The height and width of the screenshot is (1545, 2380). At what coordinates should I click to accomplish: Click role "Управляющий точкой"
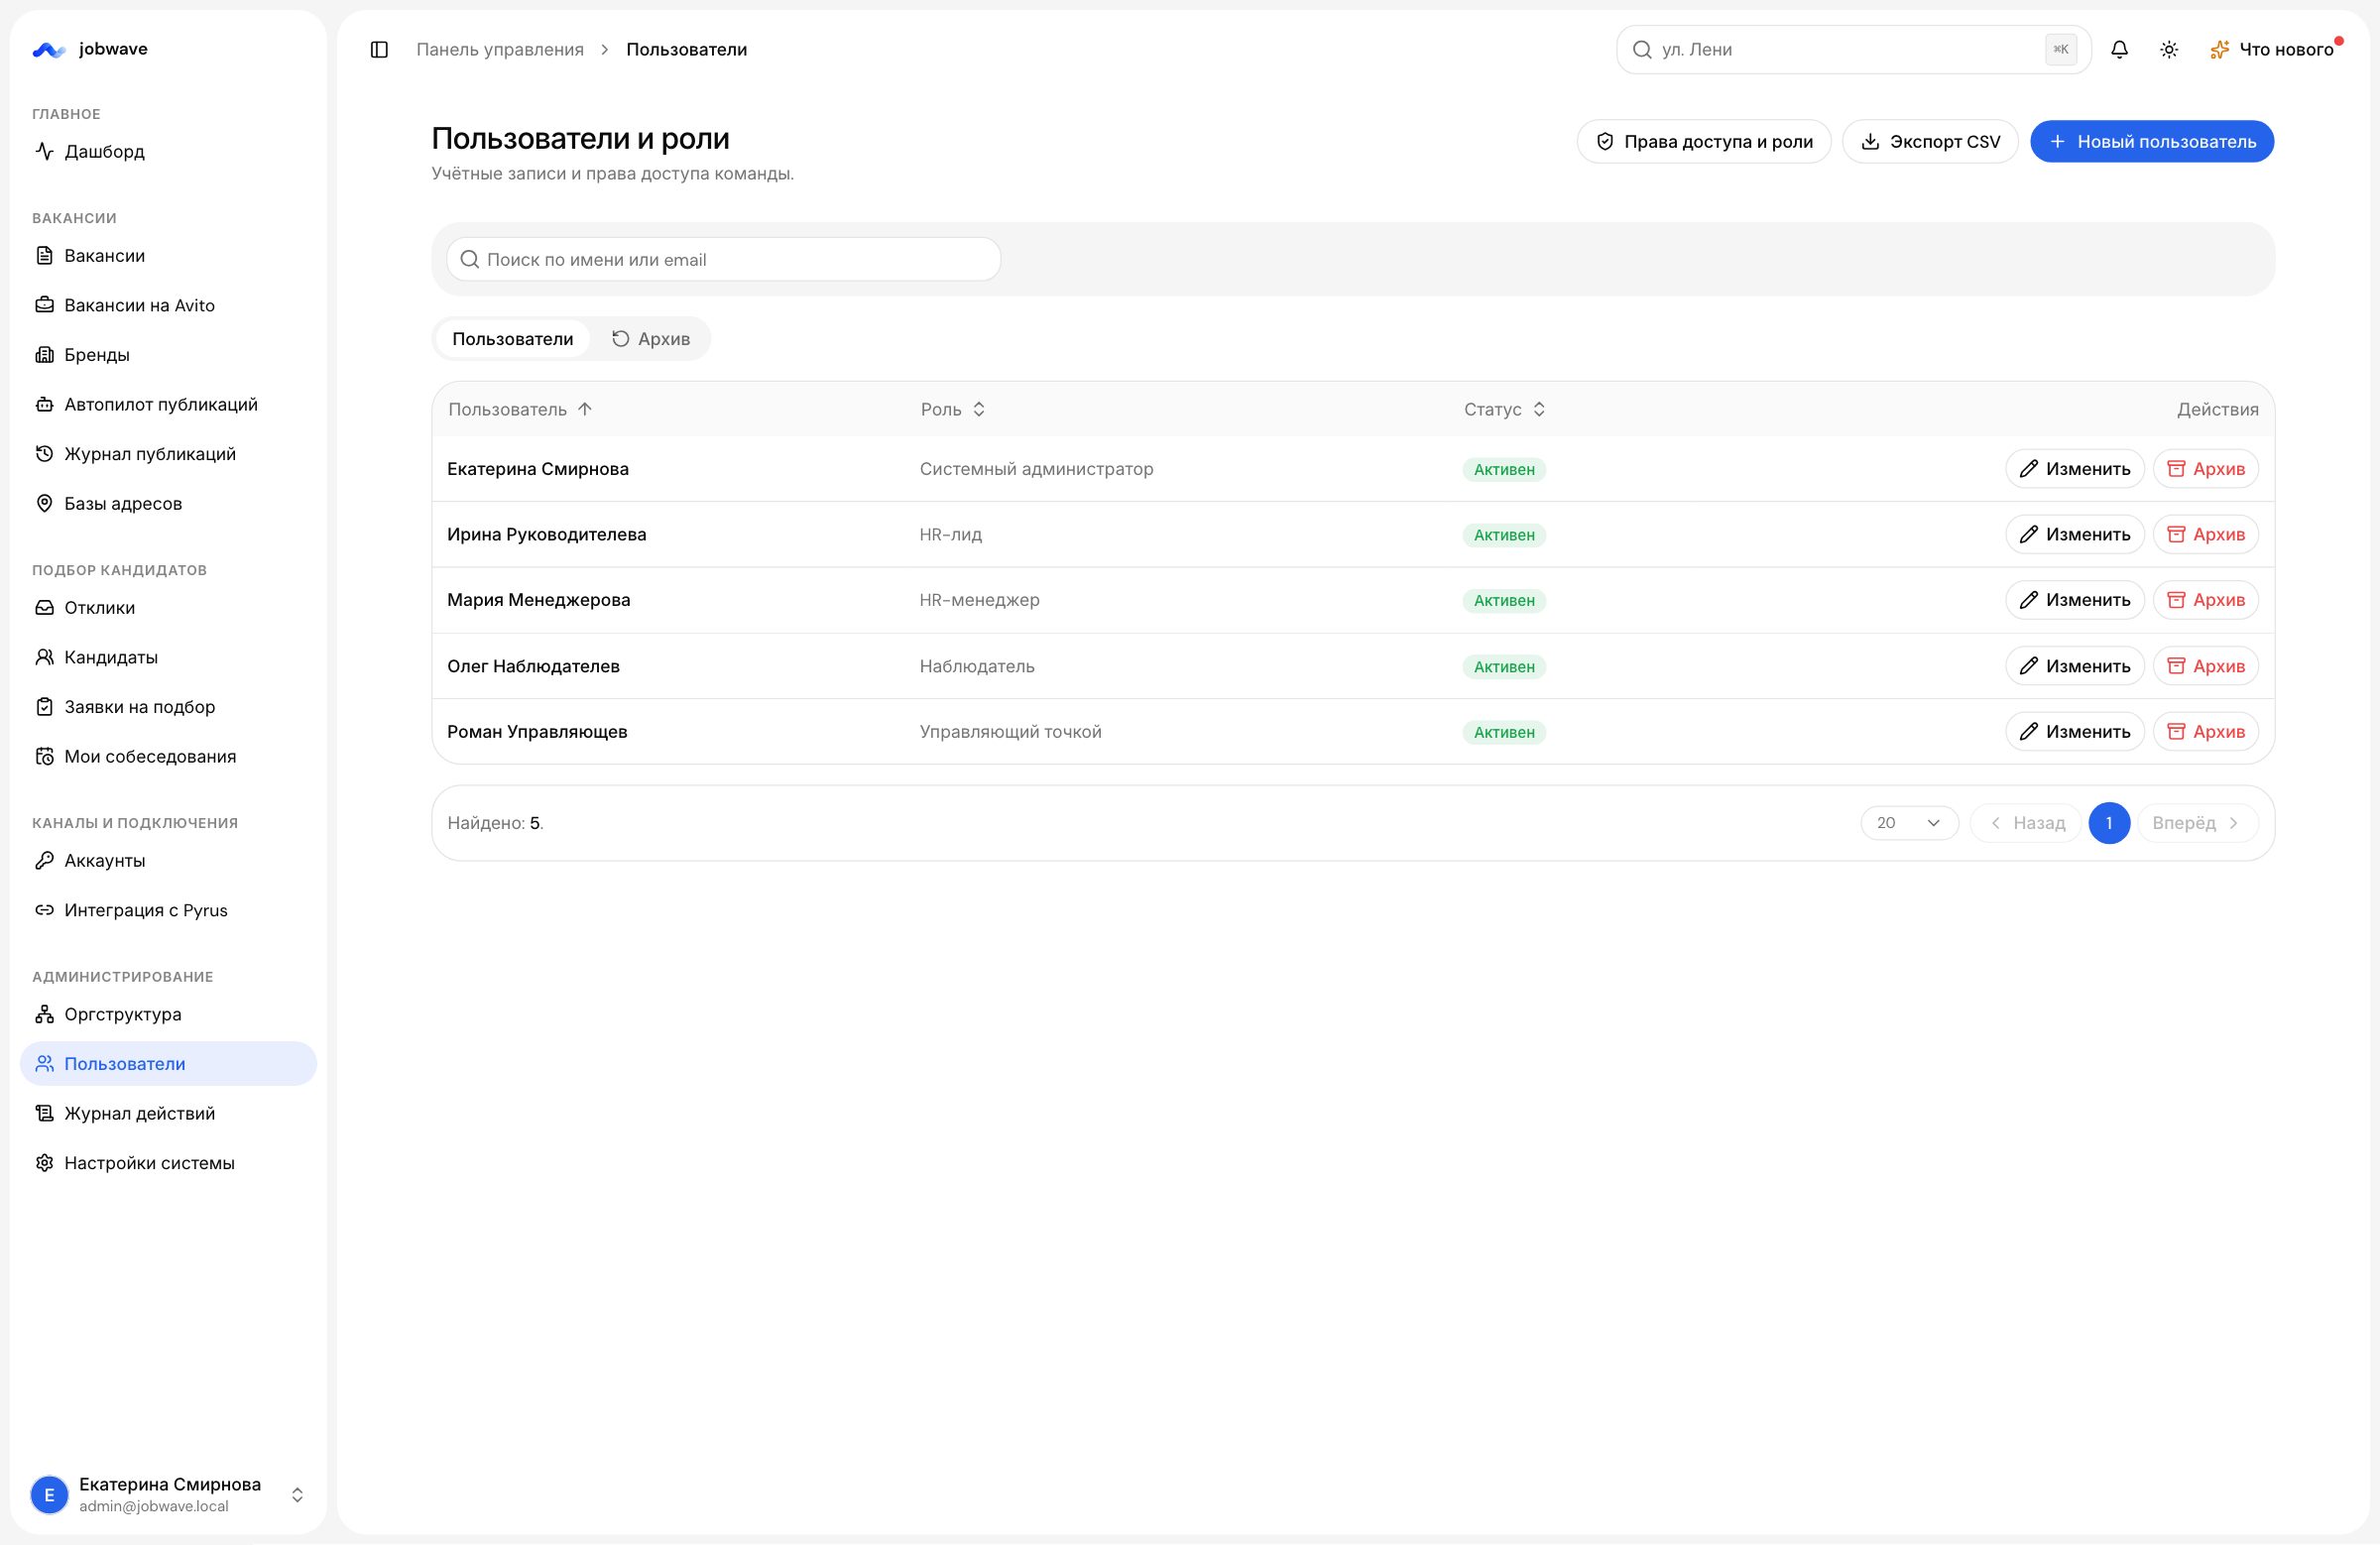coord(1010,731)
